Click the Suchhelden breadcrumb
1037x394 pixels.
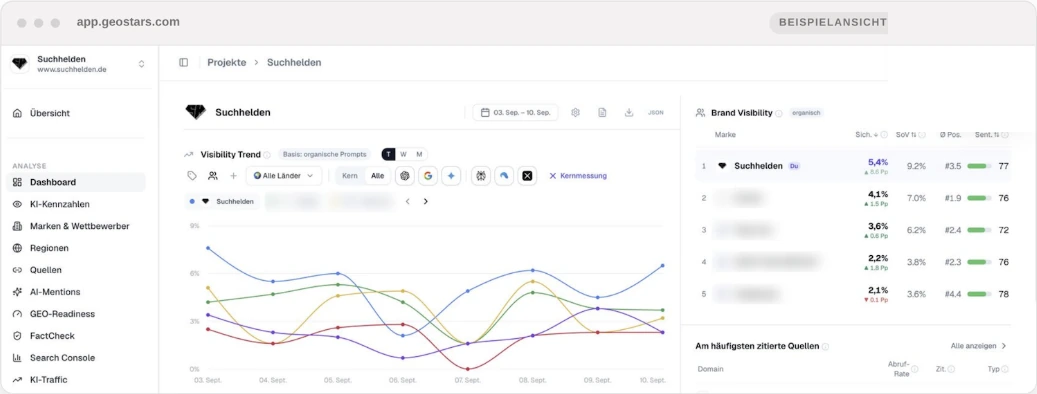pyautogui.click(x=294, y=62)
